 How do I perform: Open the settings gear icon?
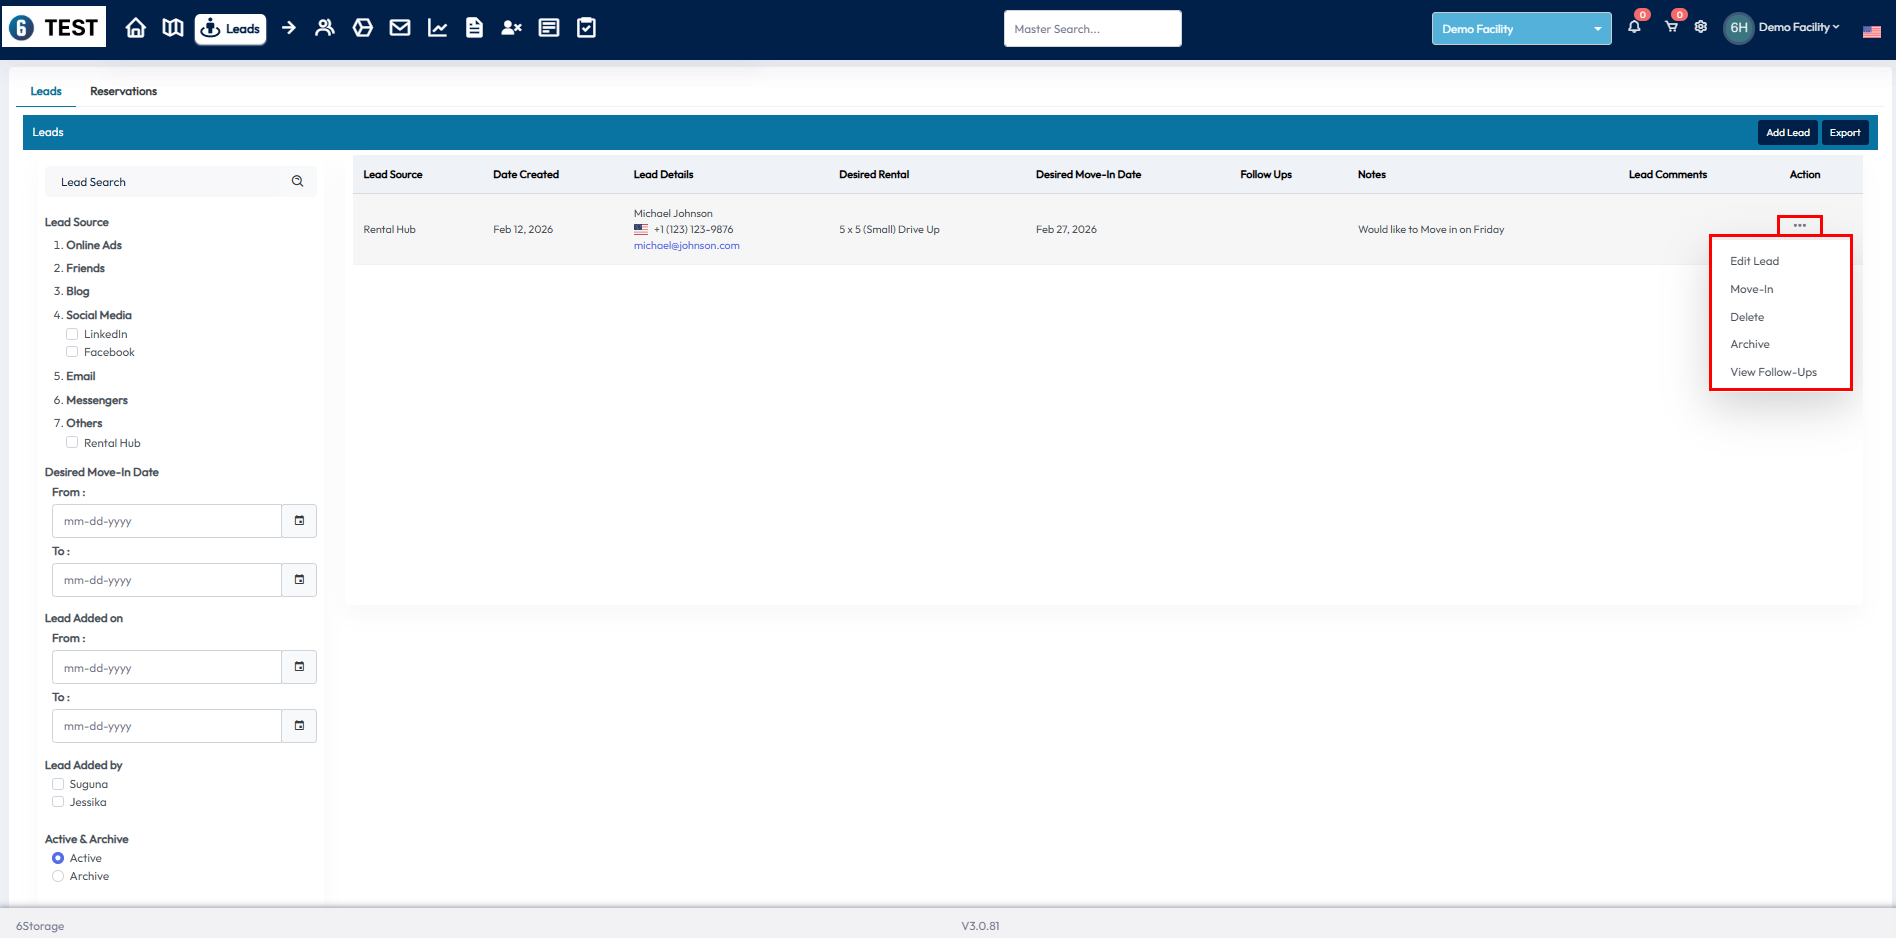tap(1701, 27)
